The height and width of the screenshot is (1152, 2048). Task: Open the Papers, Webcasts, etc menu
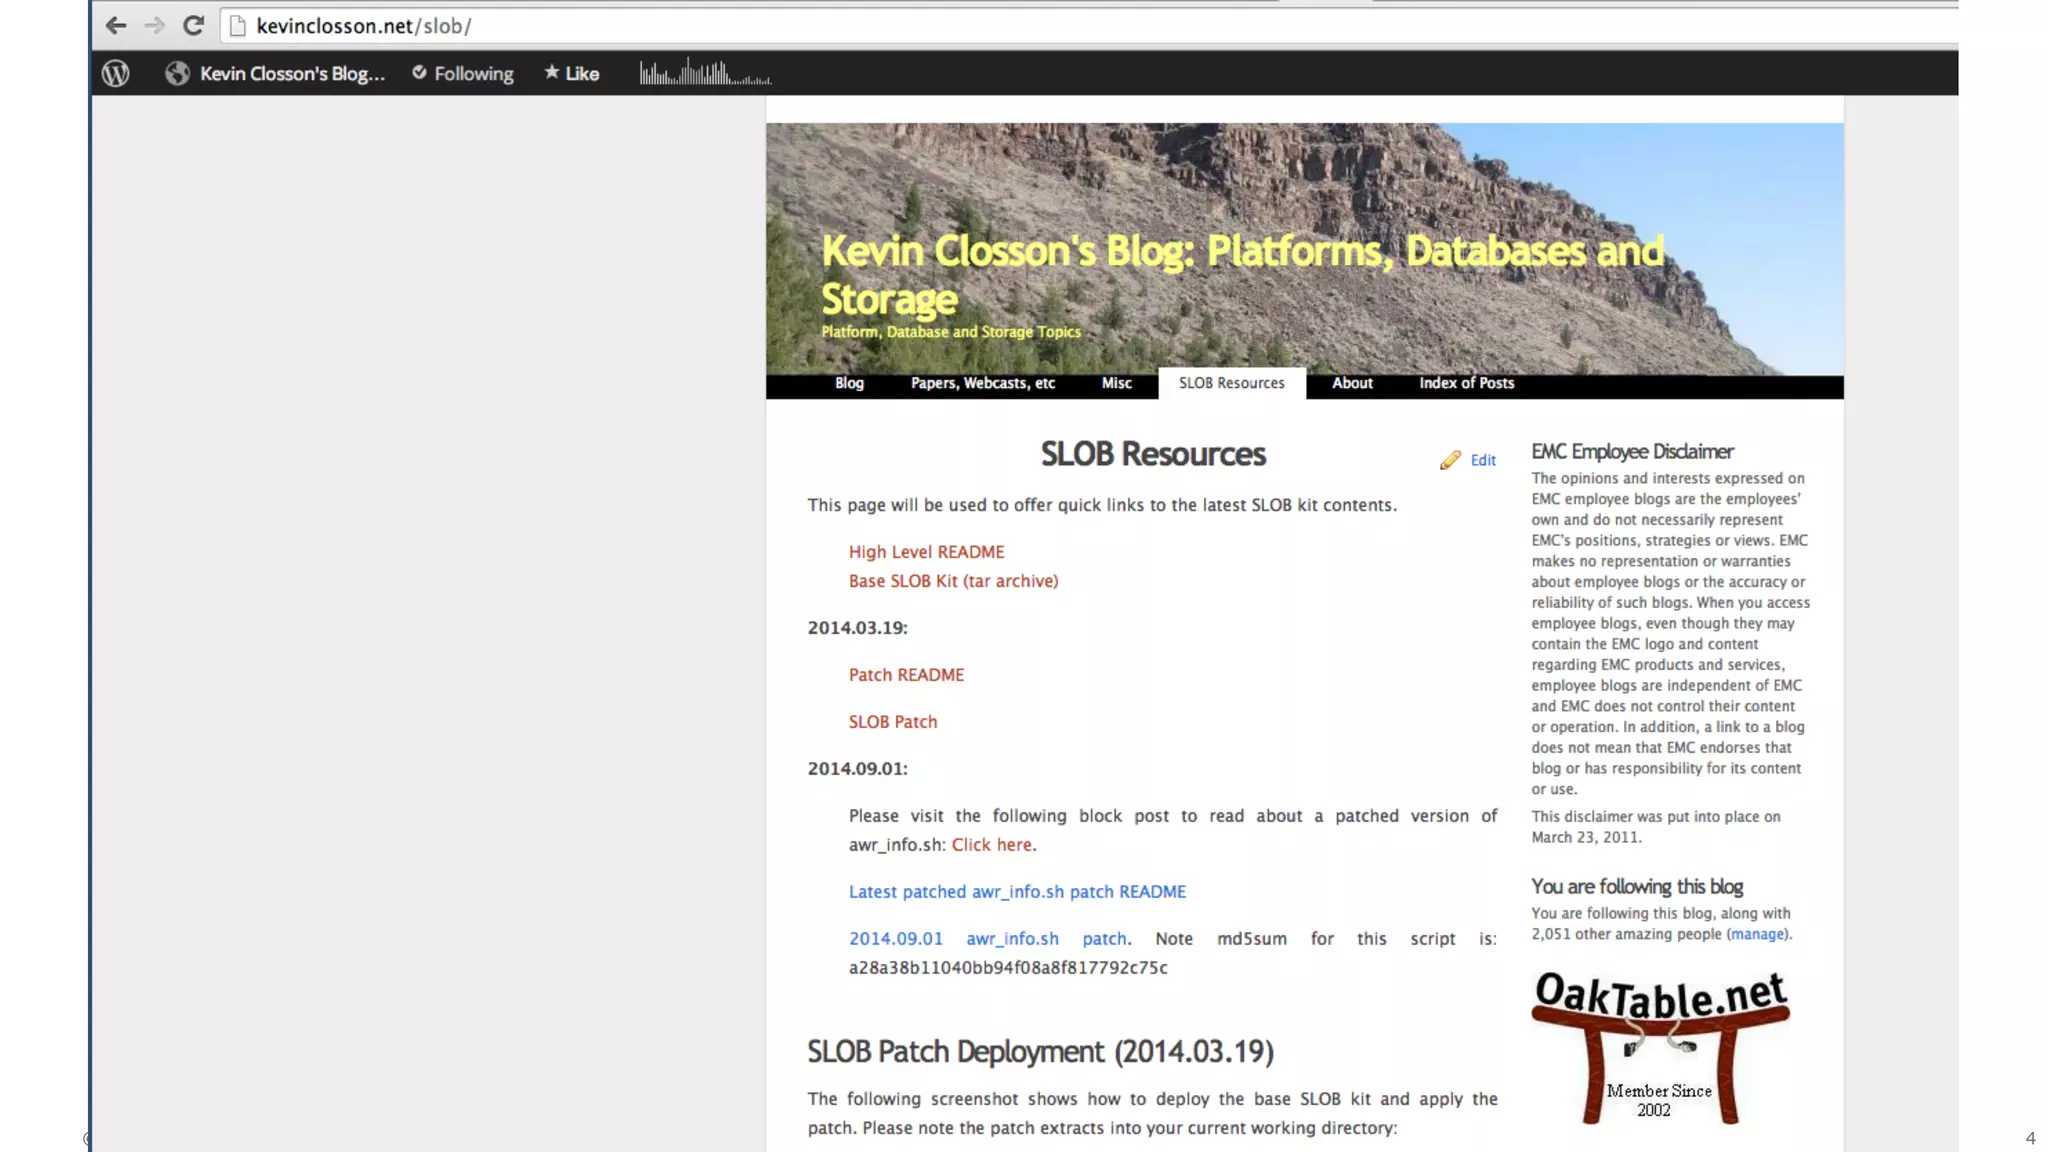(x=982, y=383)
